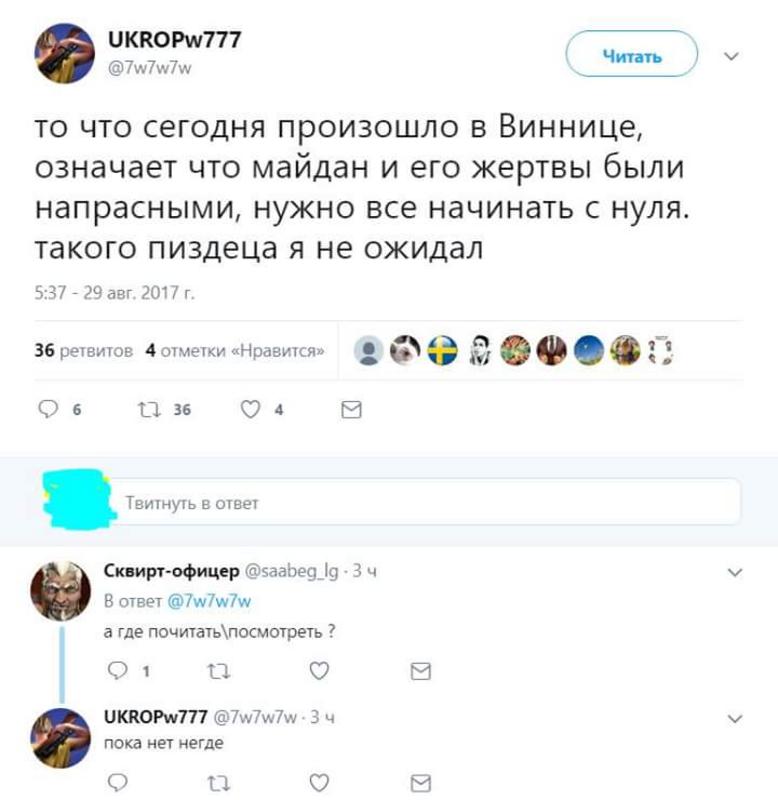Retweet the 'пока нет негде' reply
Viewport: 778px width, 800px height.
(218, 783)
